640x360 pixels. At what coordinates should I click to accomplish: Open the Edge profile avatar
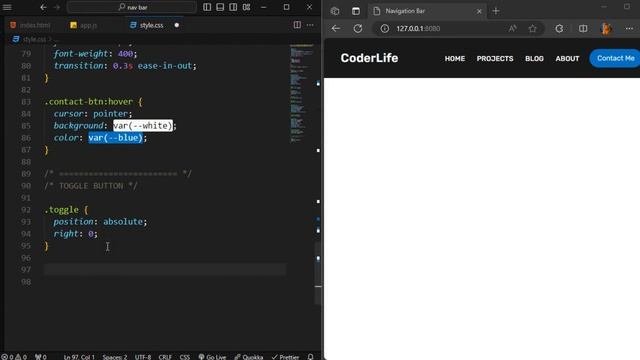pos(607,29)
